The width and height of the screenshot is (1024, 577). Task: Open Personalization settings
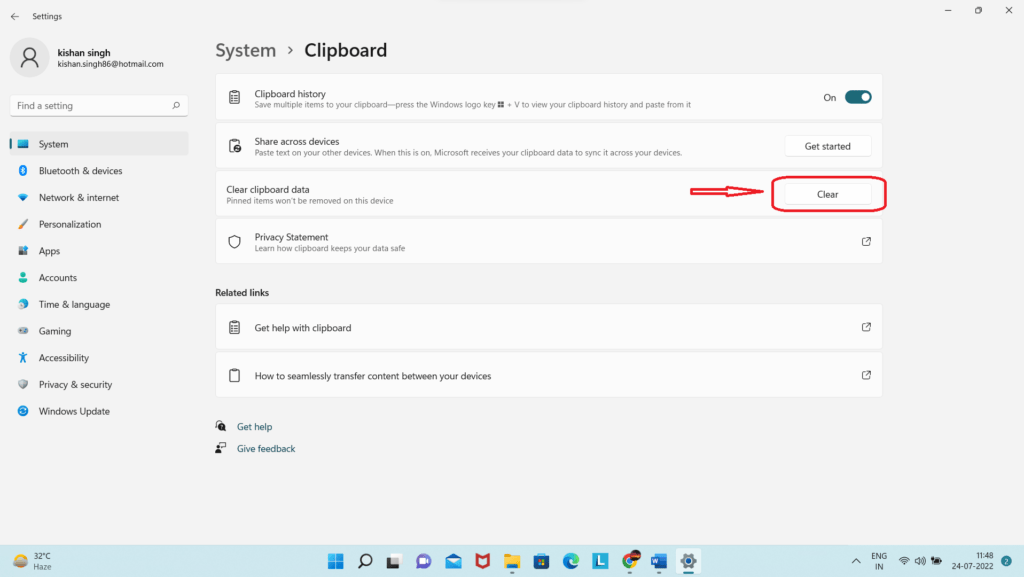99,225
